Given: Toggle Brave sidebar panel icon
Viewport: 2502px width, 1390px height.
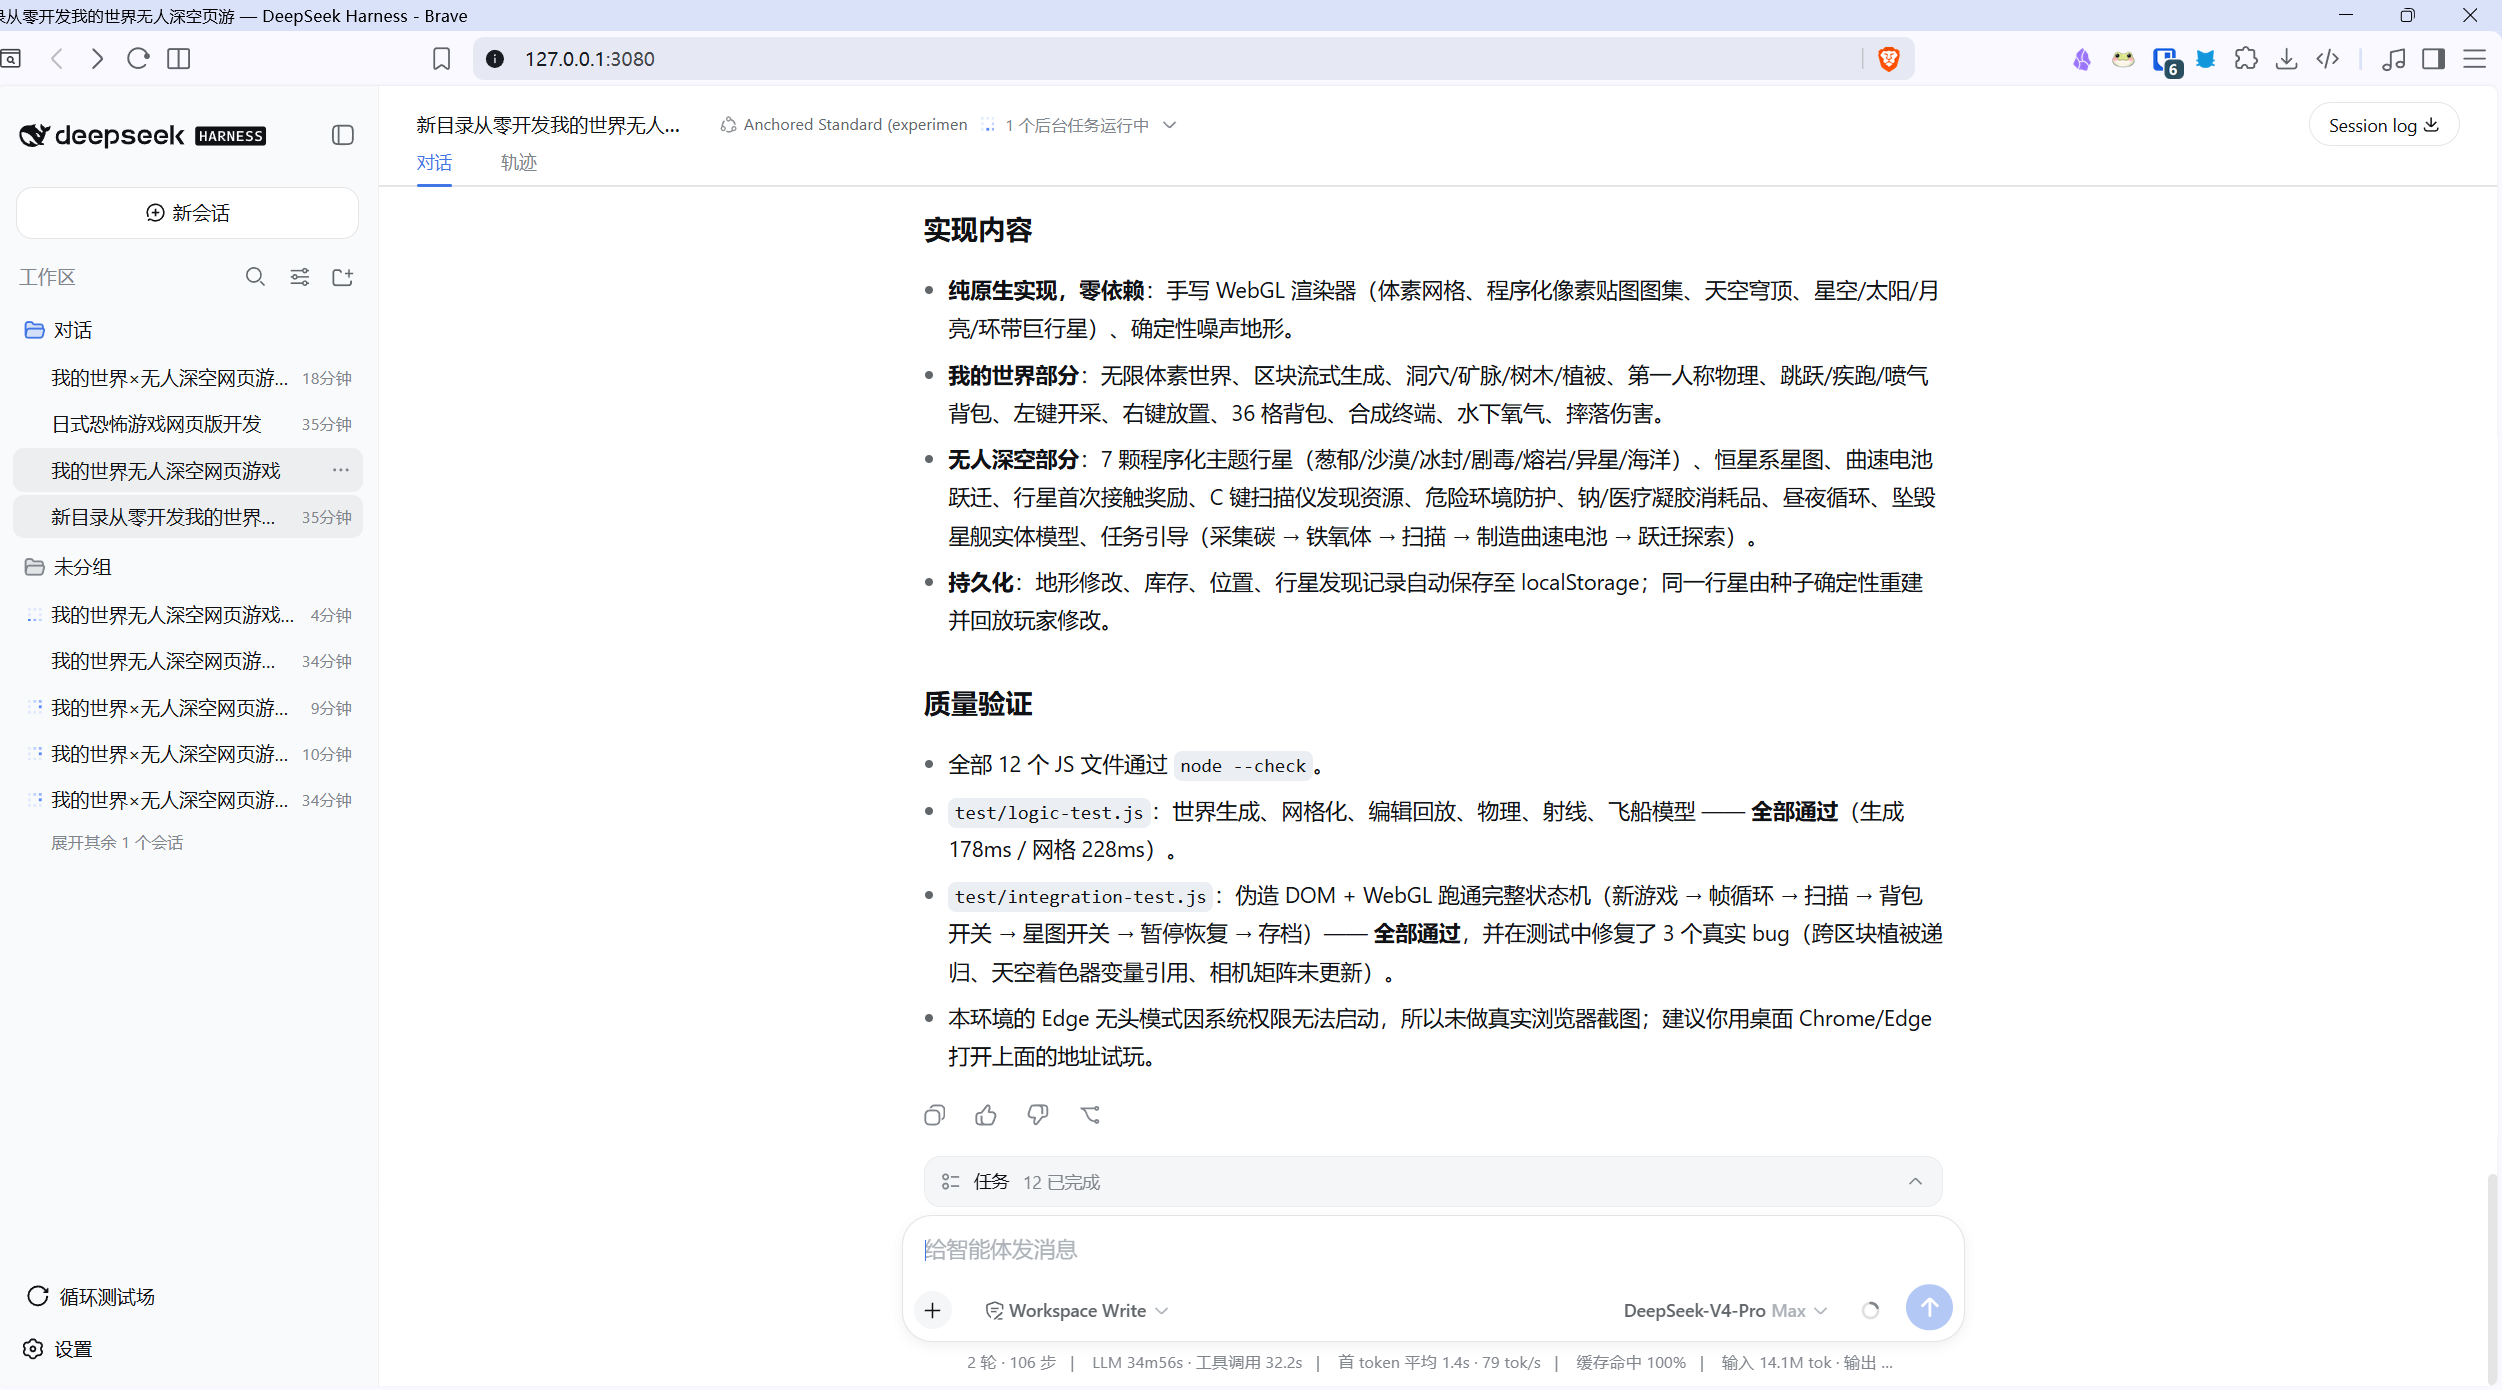Looking at the screenshot, I should (x=2434, y=59).
